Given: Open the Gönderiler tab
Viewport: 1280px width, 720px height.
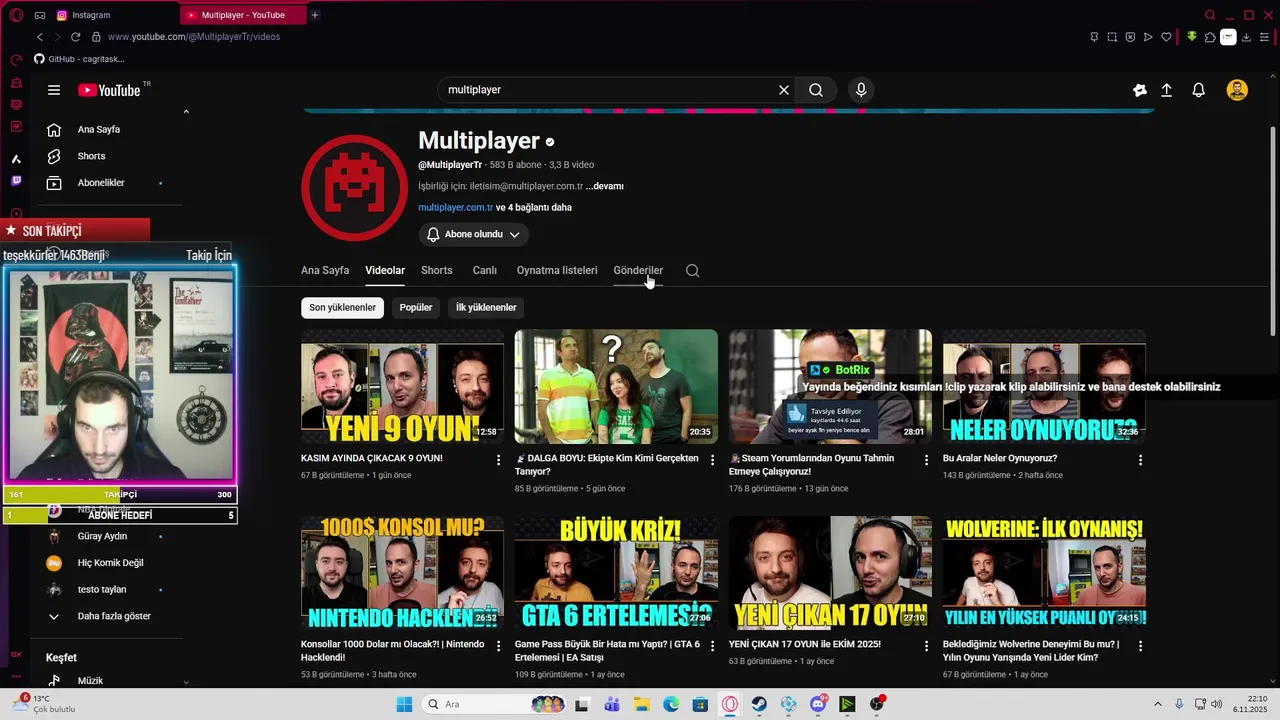Looking at the screenshot, I should pyautogui.click(x=638, y=271).
